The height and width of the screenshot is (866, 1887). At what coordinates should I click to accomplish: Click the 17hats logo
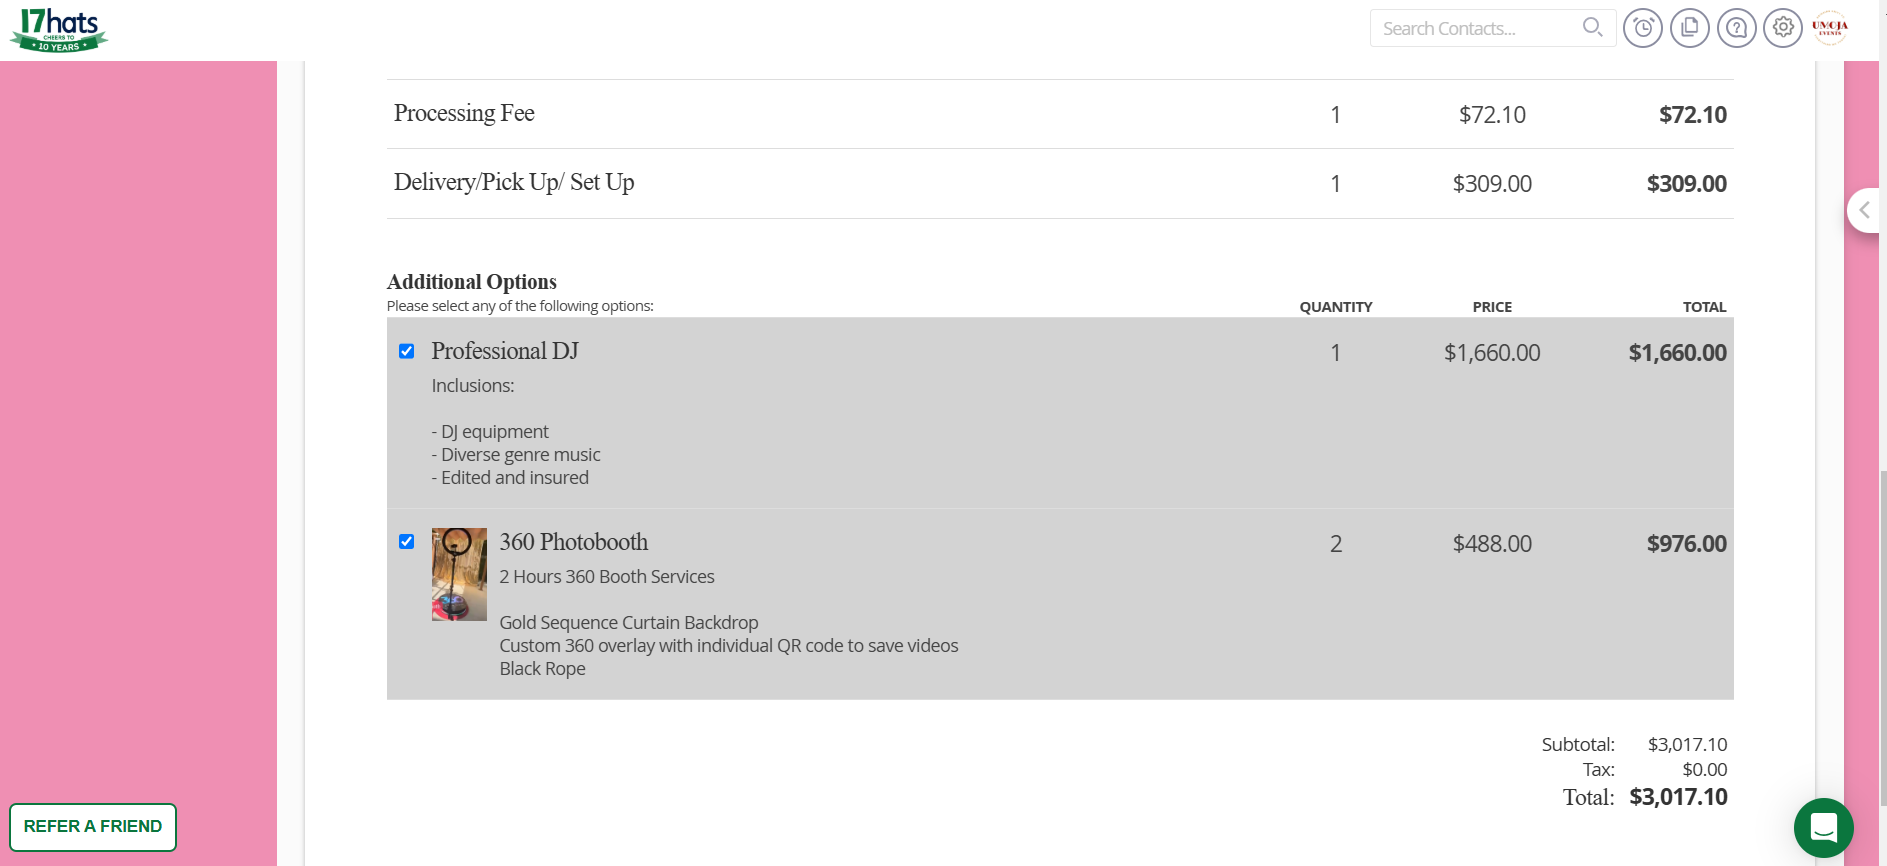point(59,30)
